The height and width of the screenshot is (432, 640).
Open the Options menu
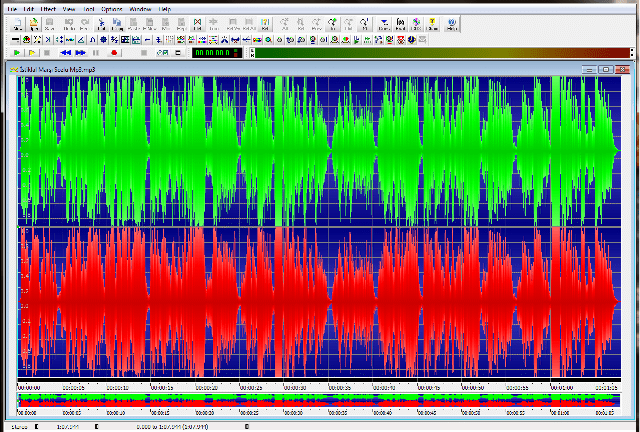pos(111,7)
